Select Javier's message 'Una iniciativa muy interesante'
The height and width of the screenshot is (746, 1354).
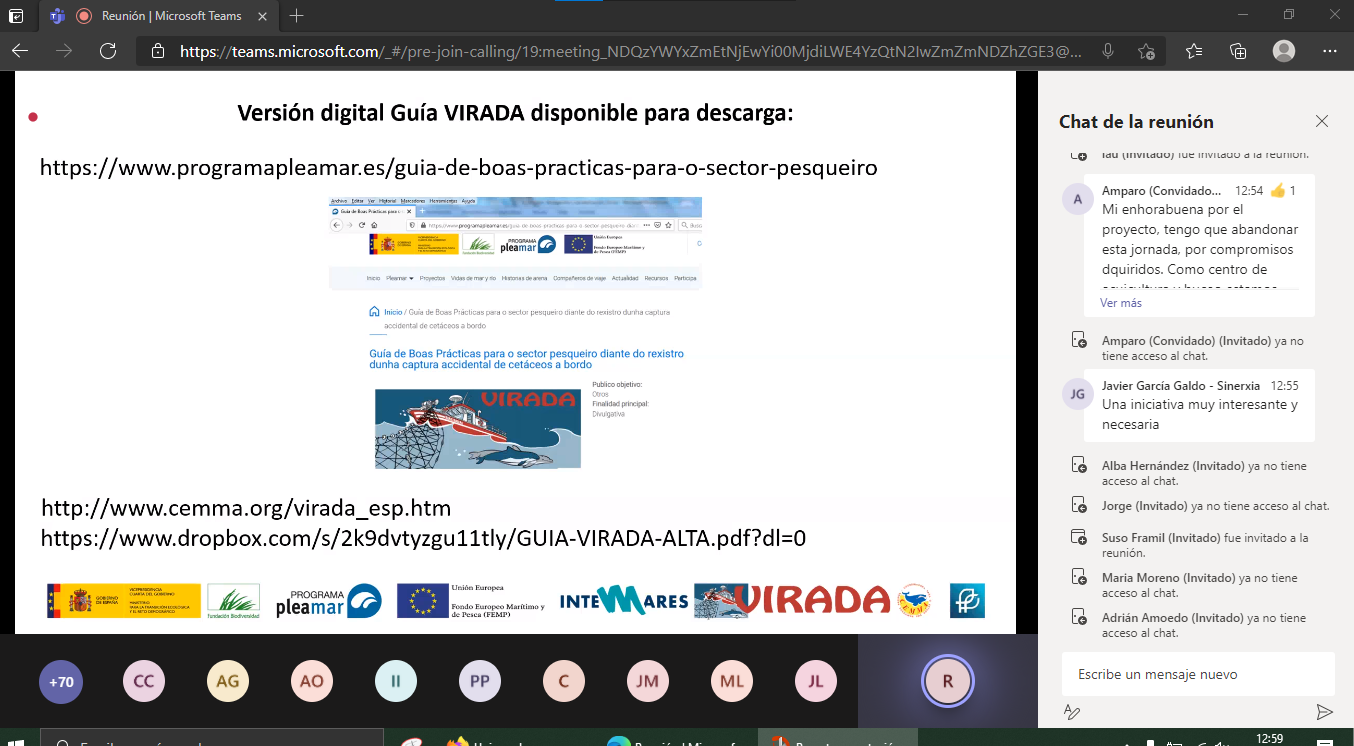point(1200,414)
